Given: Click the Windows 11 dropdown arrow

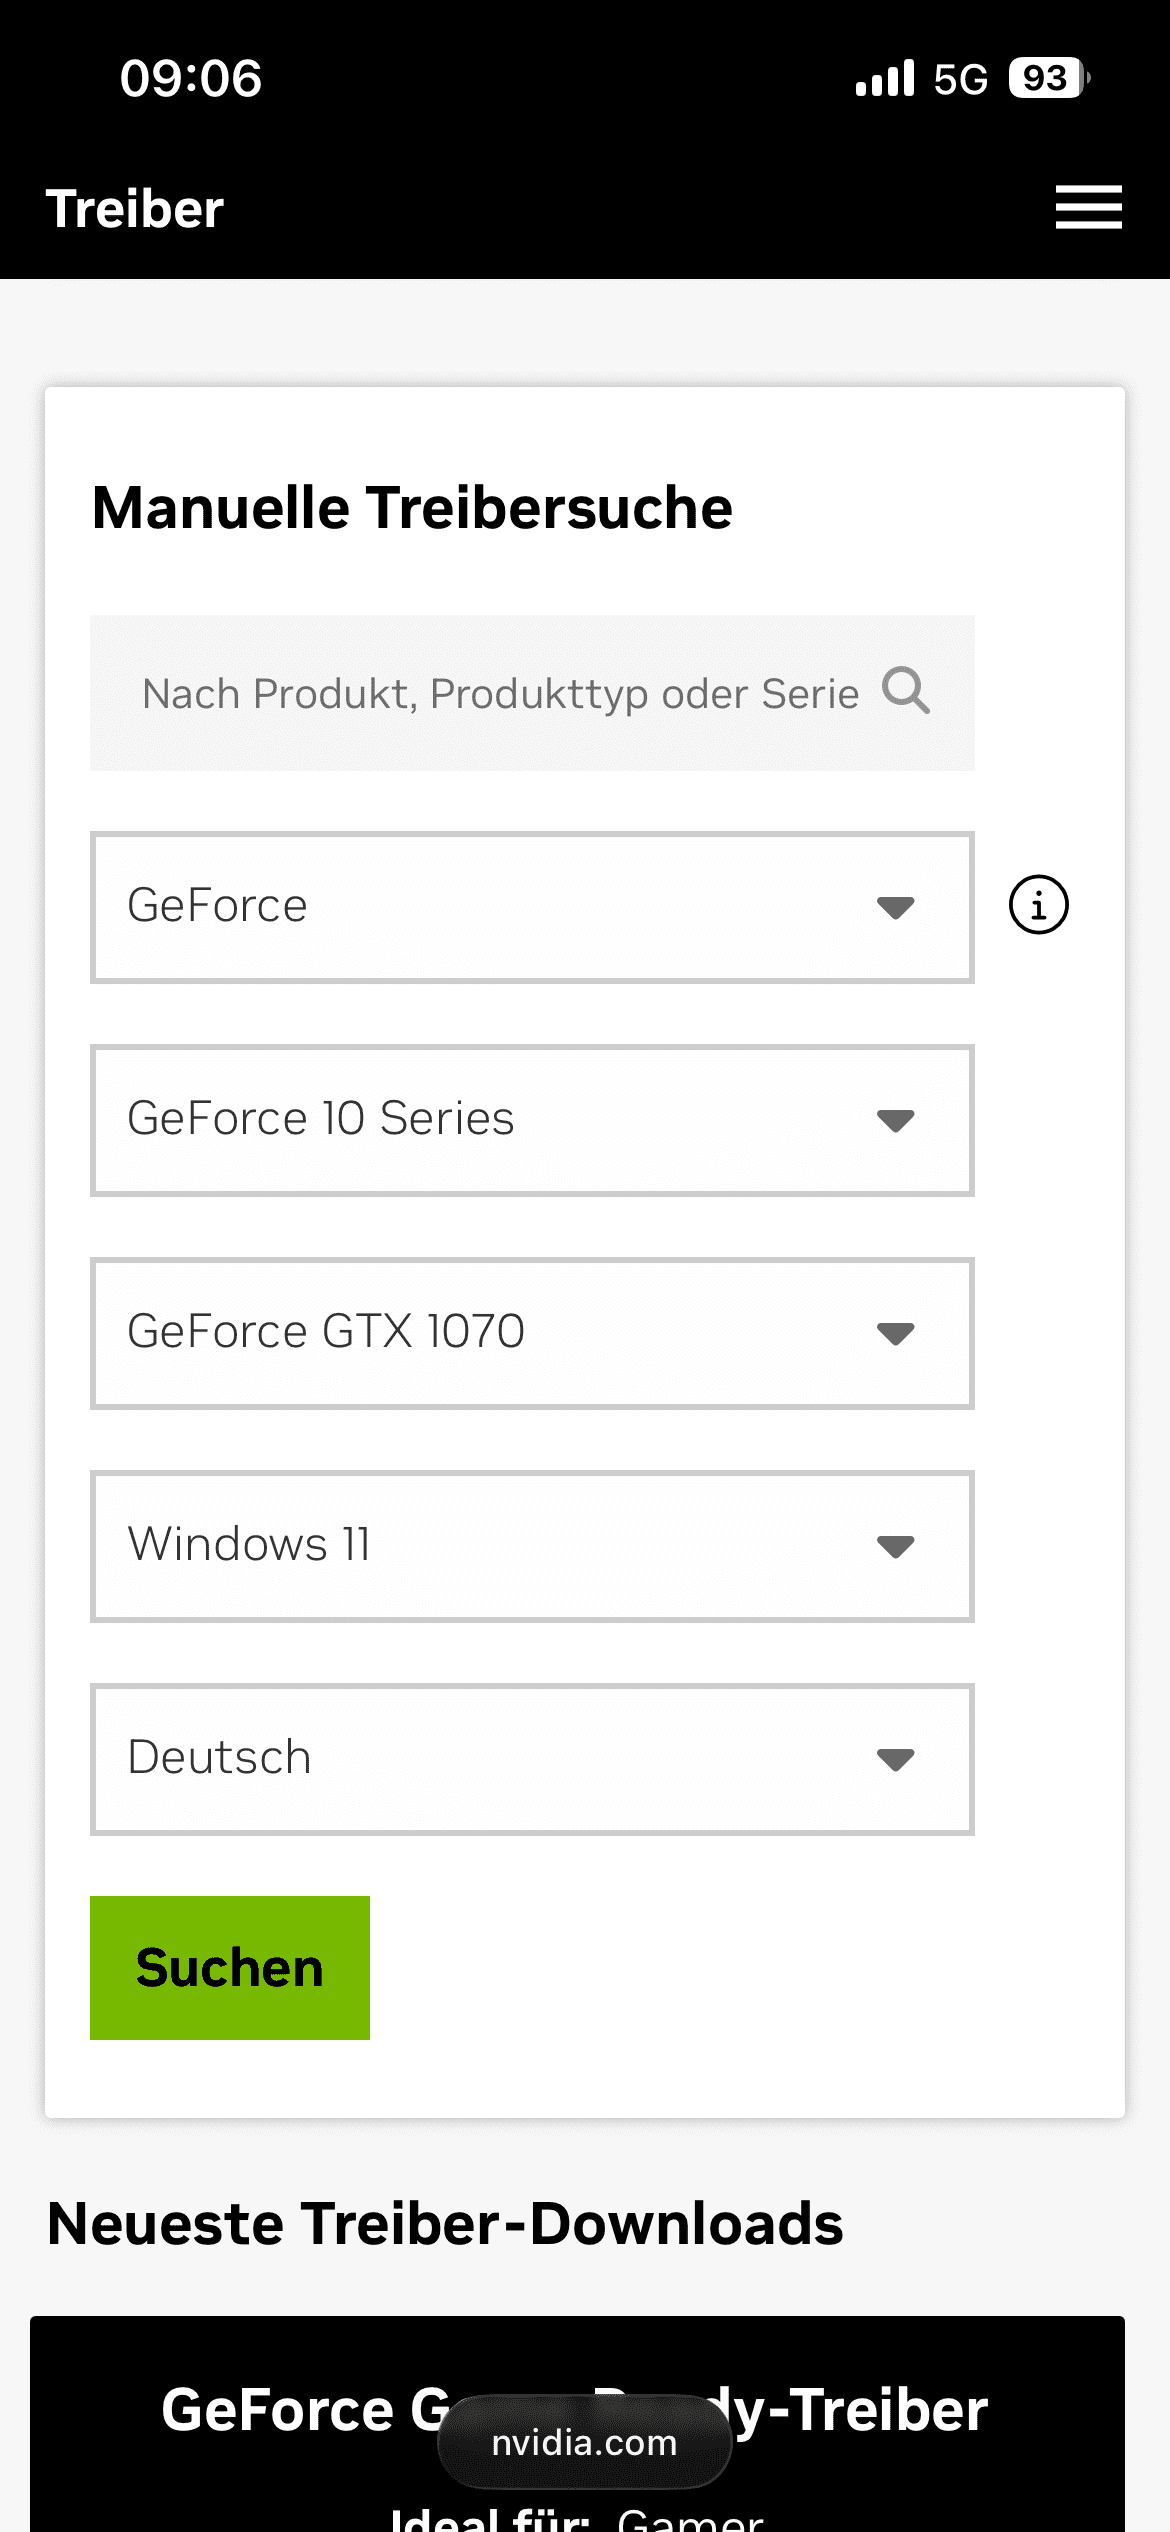Looking at the screenshot, I should click(895, 1546).
